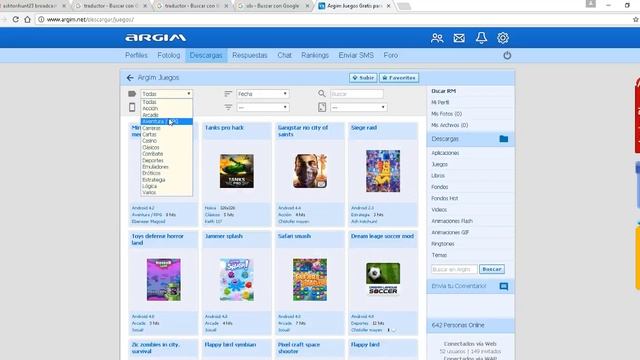Screen dimensions: 640x360
Task: Open the messages envelope icon
Action: (459, 38)
